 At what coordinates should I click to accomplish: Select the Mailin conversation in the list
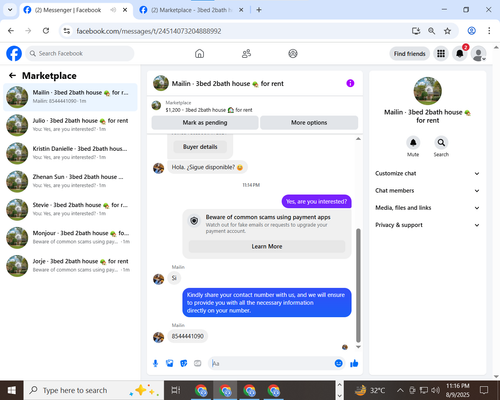70,97
